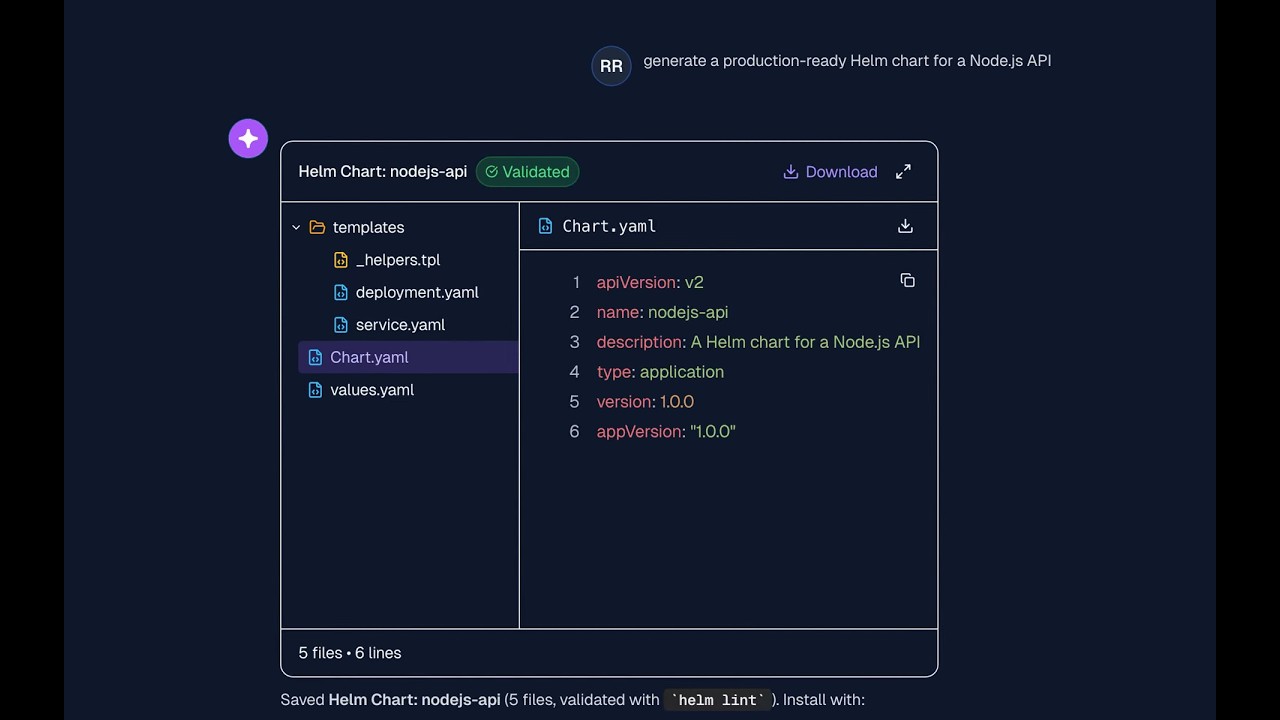Click the user prompt message text

coord(847,61)
